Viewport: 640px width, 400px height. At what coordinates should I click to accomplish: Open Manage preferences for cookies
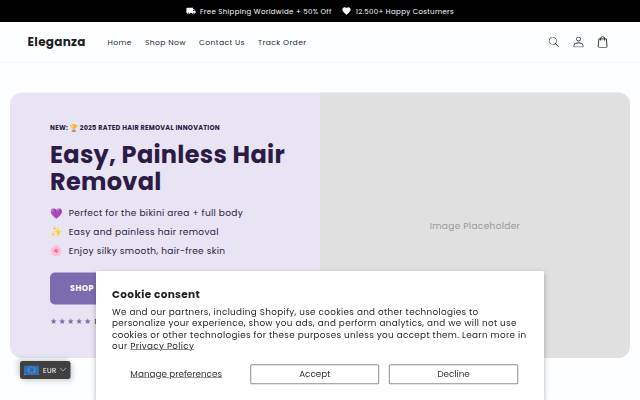(176, 374)
